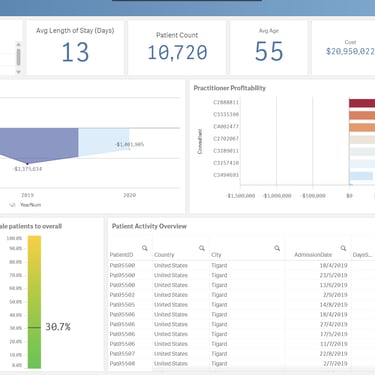This screenshot has width=375, height=375.
Task: Select consultant C2888811 bar
Action: point(362,103)
